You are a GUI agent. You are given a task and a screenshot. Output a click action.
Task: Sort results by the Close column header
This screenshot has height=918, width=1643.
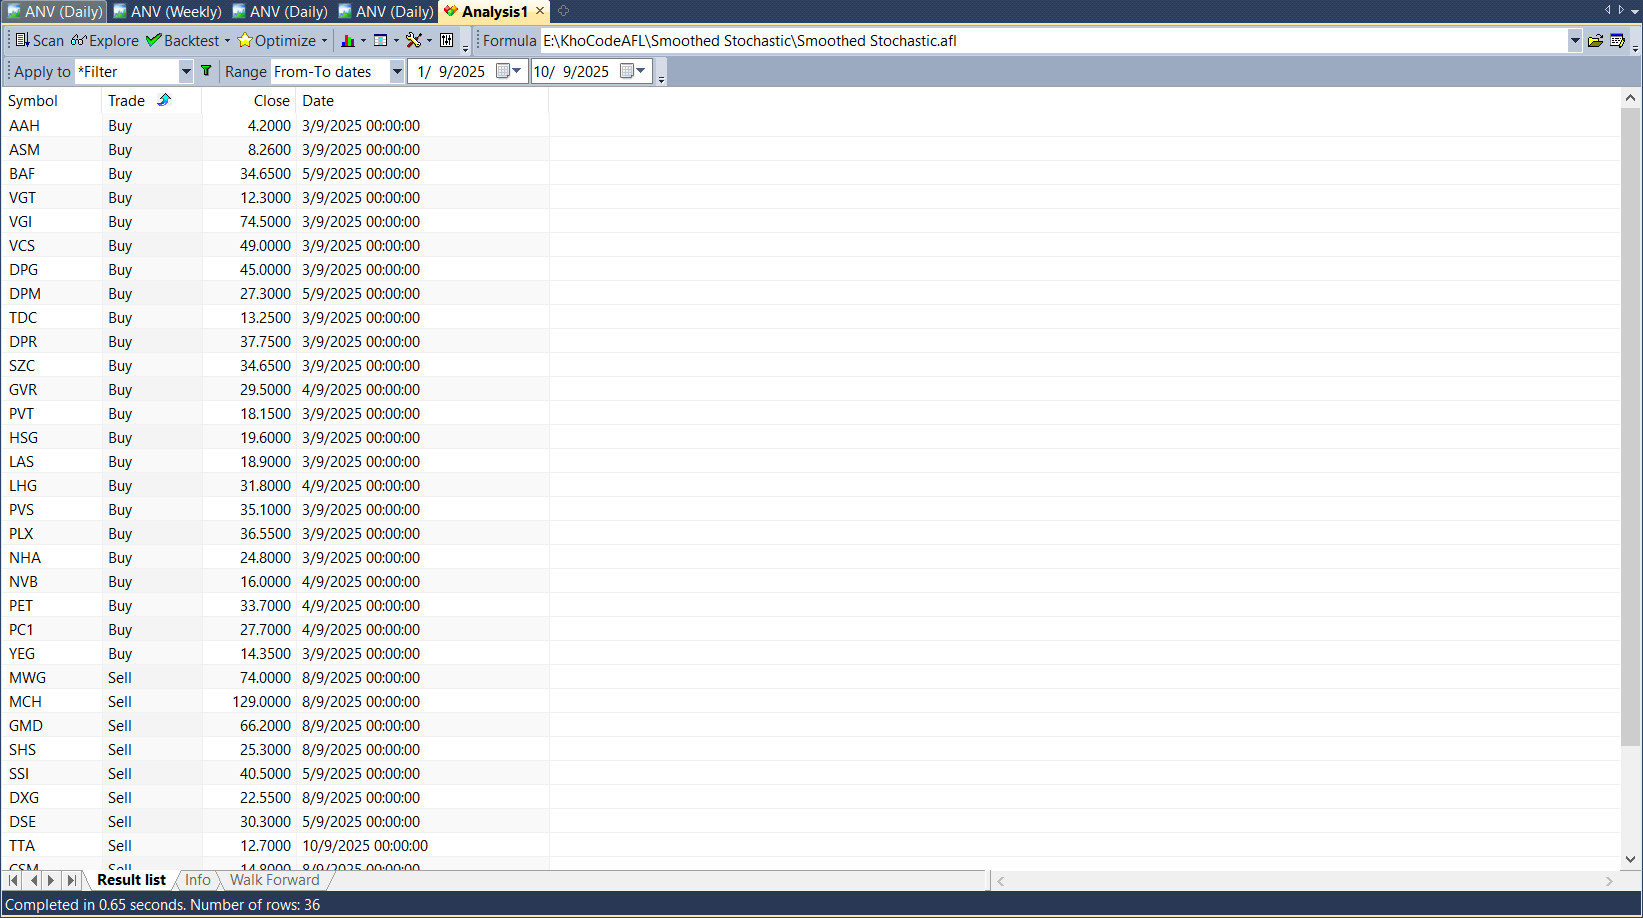(x=271, y=101)
